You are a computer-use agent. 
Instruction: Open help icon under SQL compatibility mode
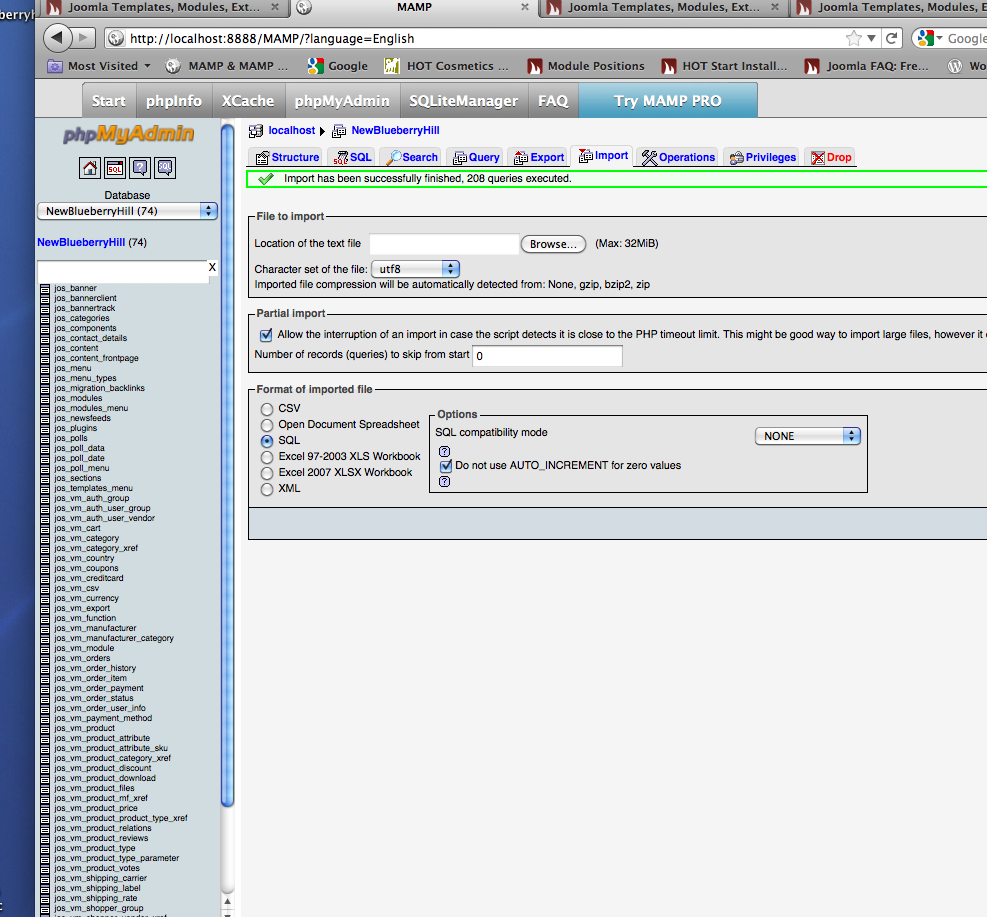(x=444, y=451)
